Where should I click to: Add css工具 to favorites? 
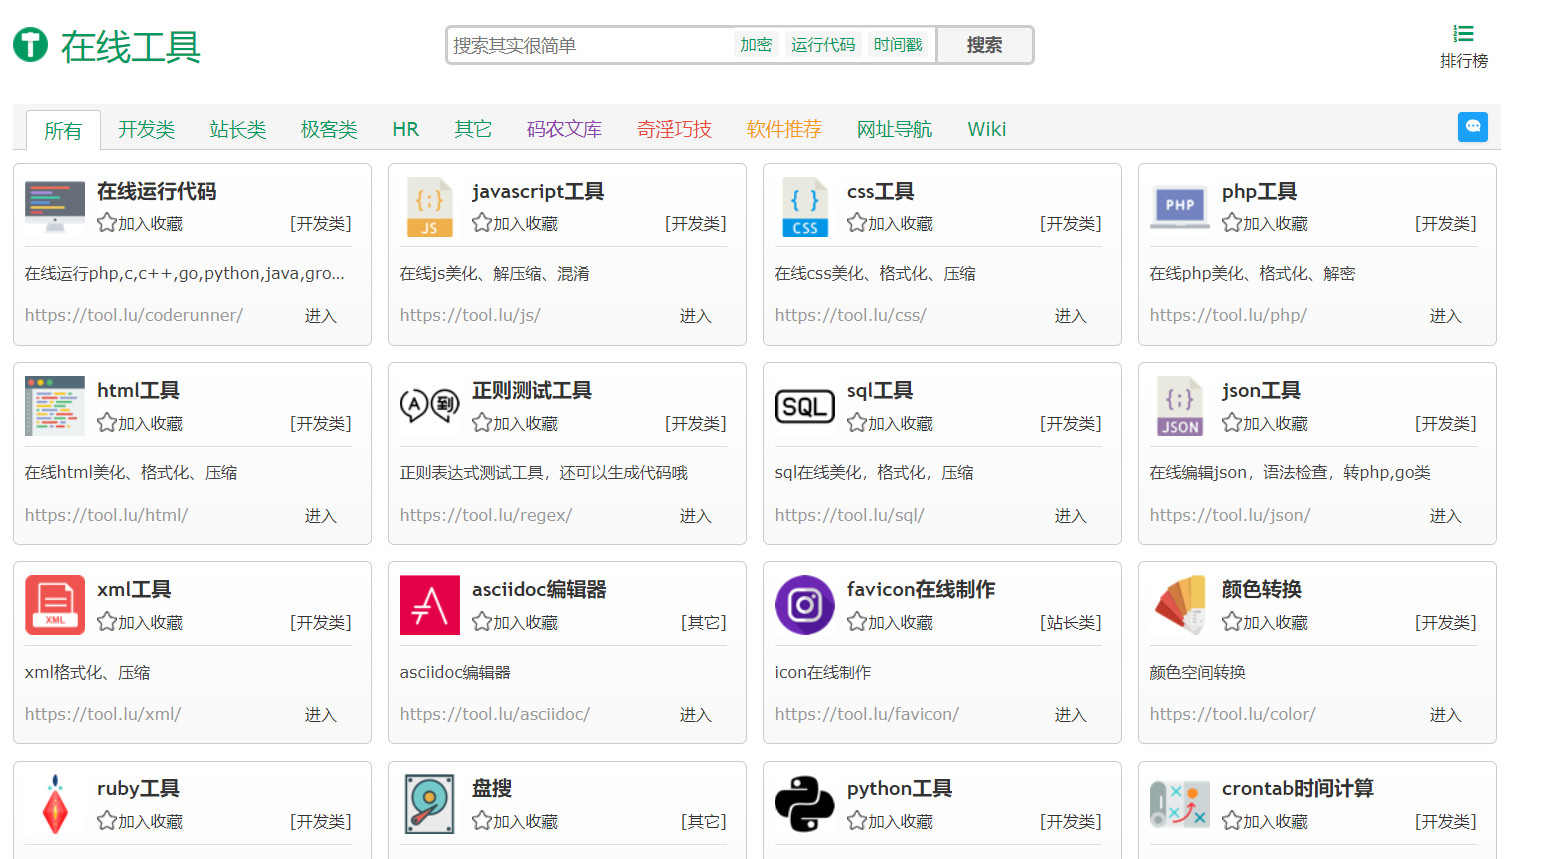click(890, 223)
